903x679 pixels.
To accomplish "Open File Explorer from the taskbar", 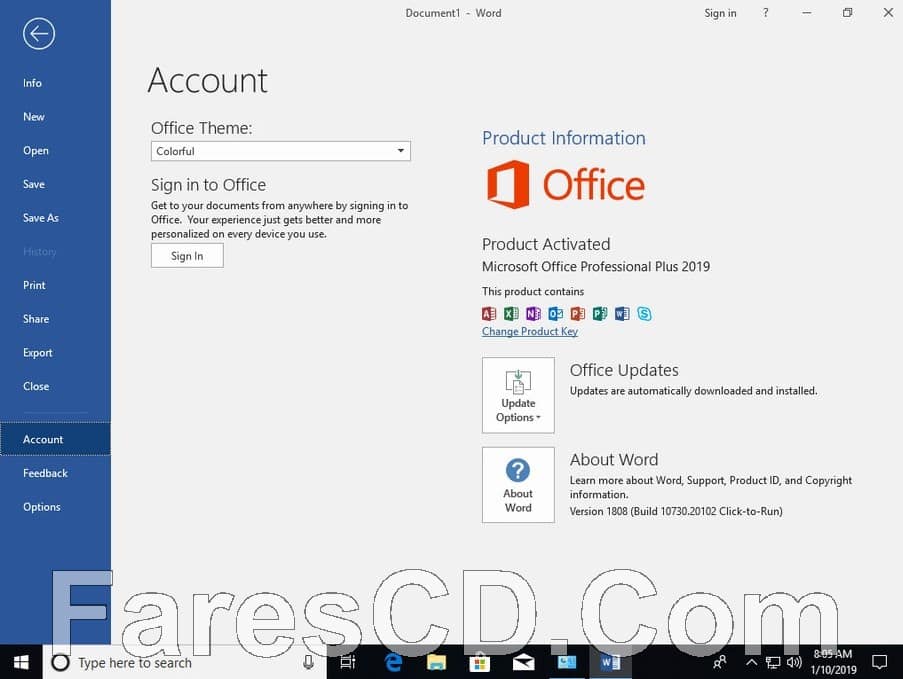I will click(x=437, y=662).
